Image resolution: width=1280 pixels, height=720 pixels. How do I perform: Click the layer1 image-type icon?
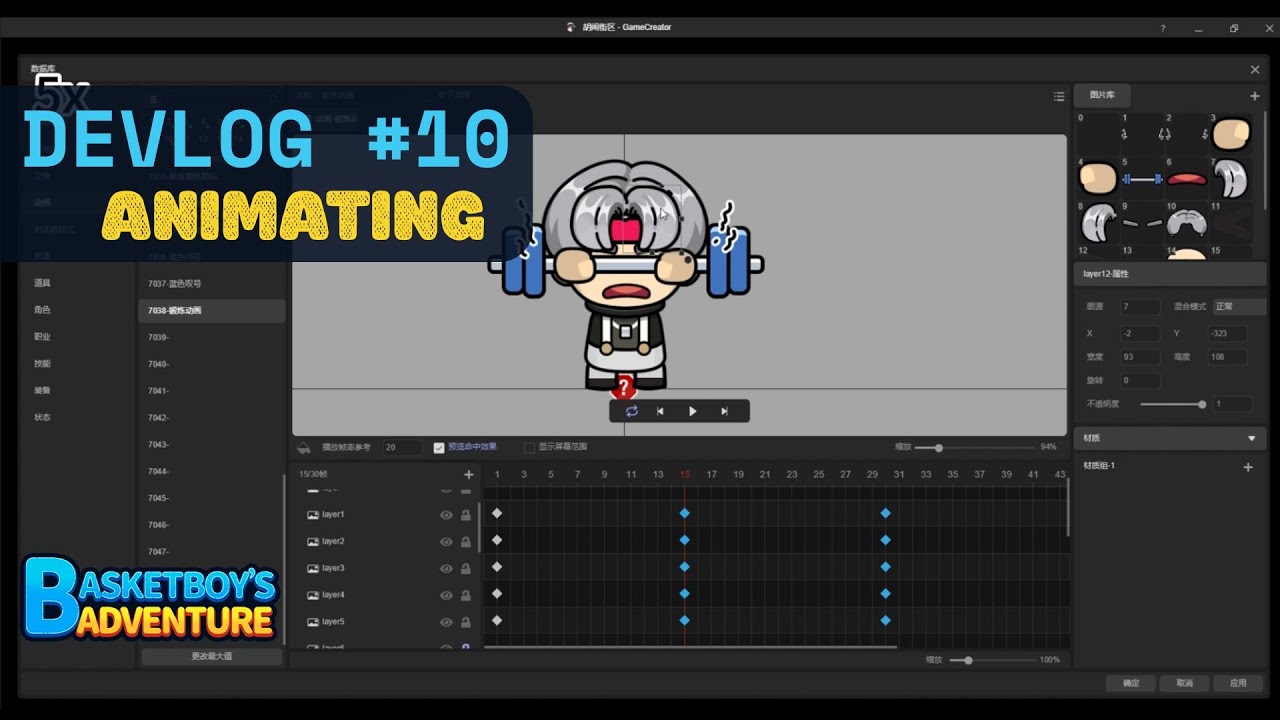pyautogui.click(x=313, y=514)
